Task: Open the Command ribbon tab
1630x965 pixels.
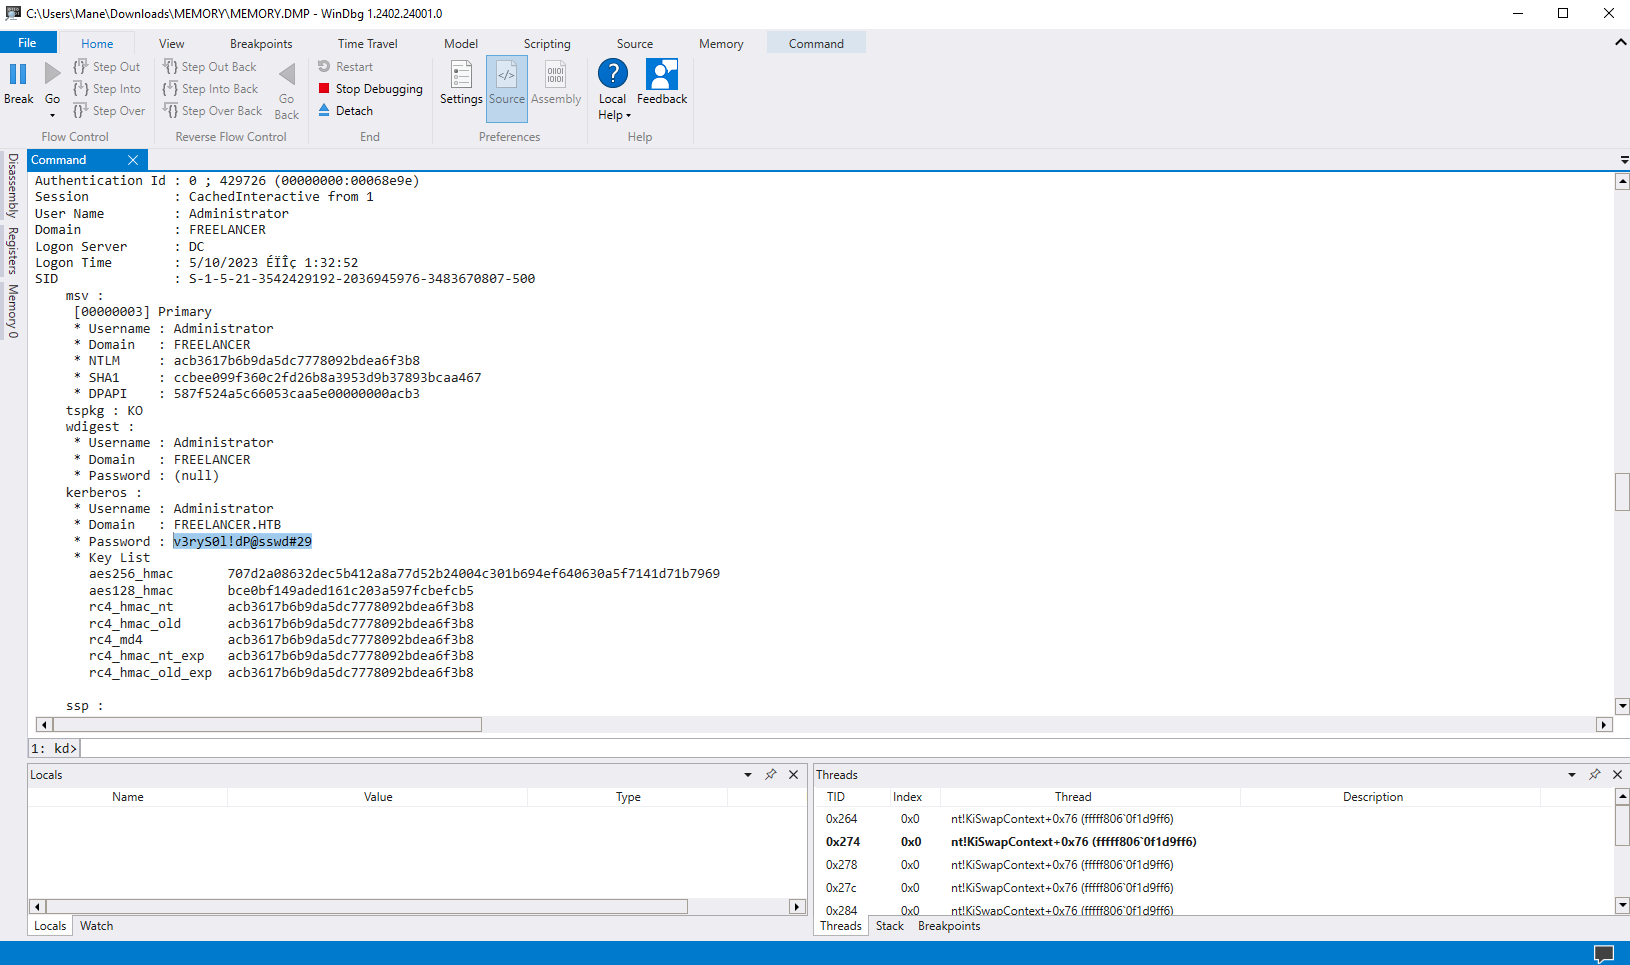Action: point(816,44)
